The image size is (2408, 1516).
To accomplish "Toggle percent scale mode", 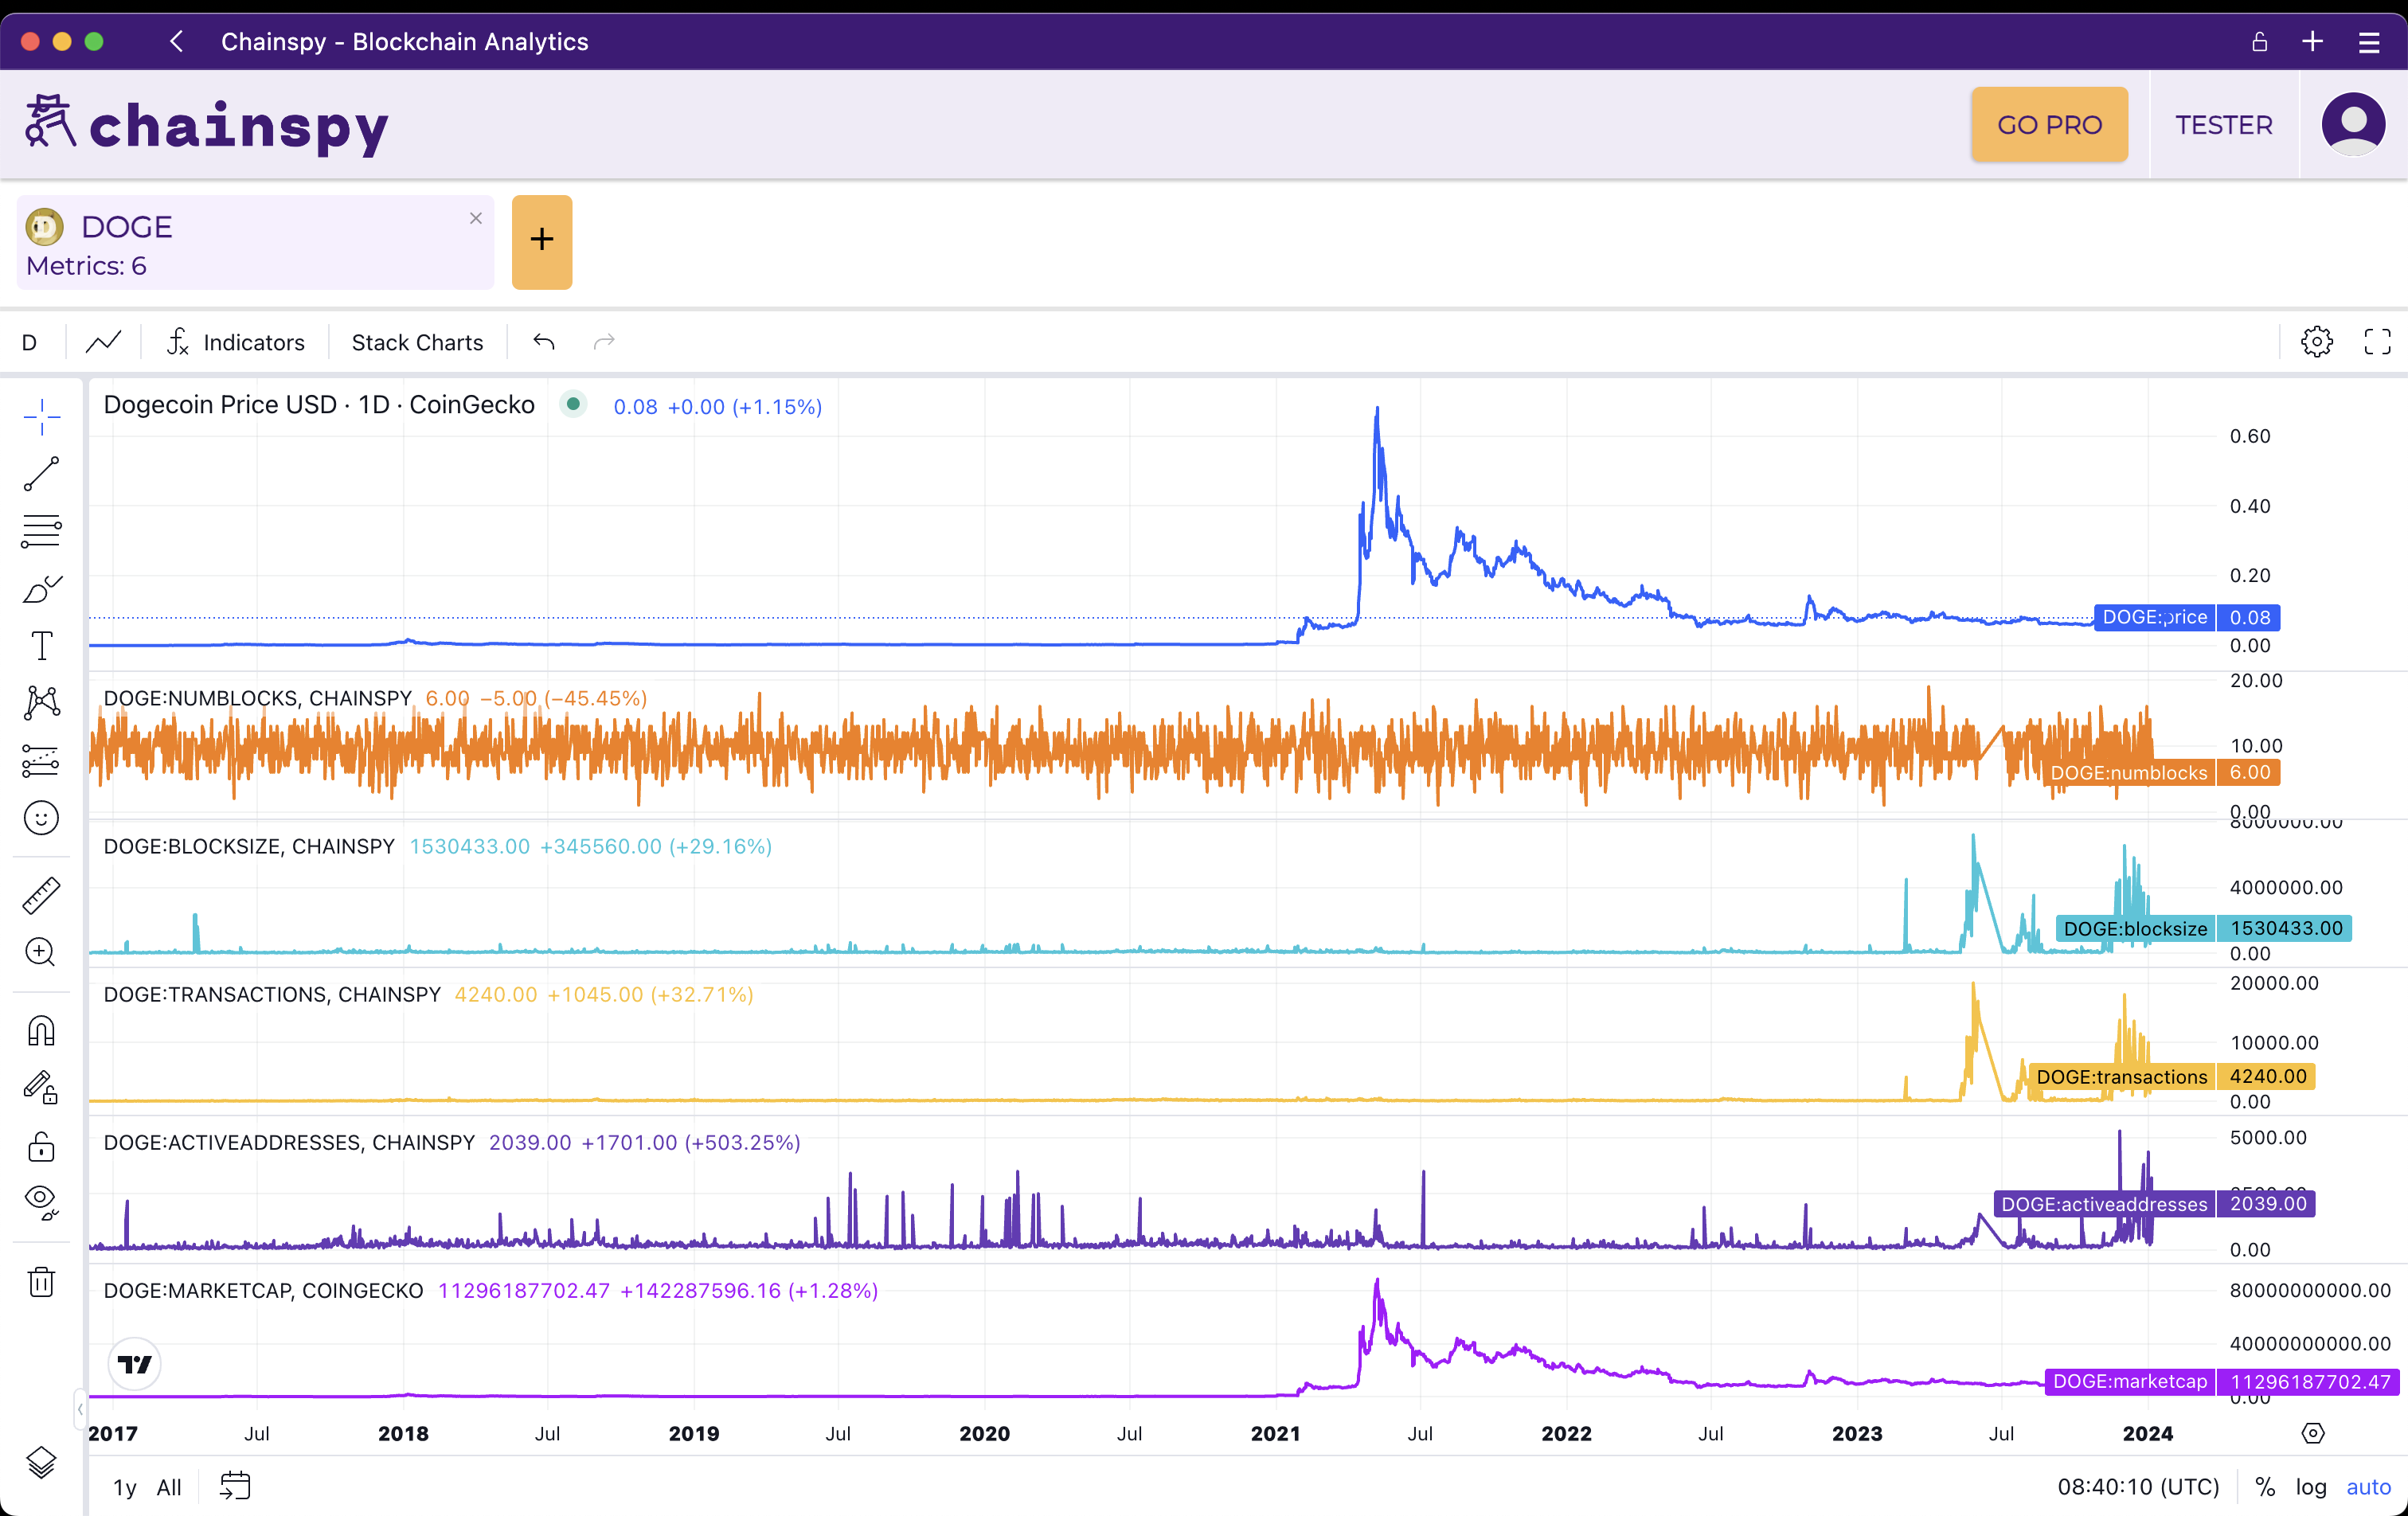I will tap(2265, 1487).
